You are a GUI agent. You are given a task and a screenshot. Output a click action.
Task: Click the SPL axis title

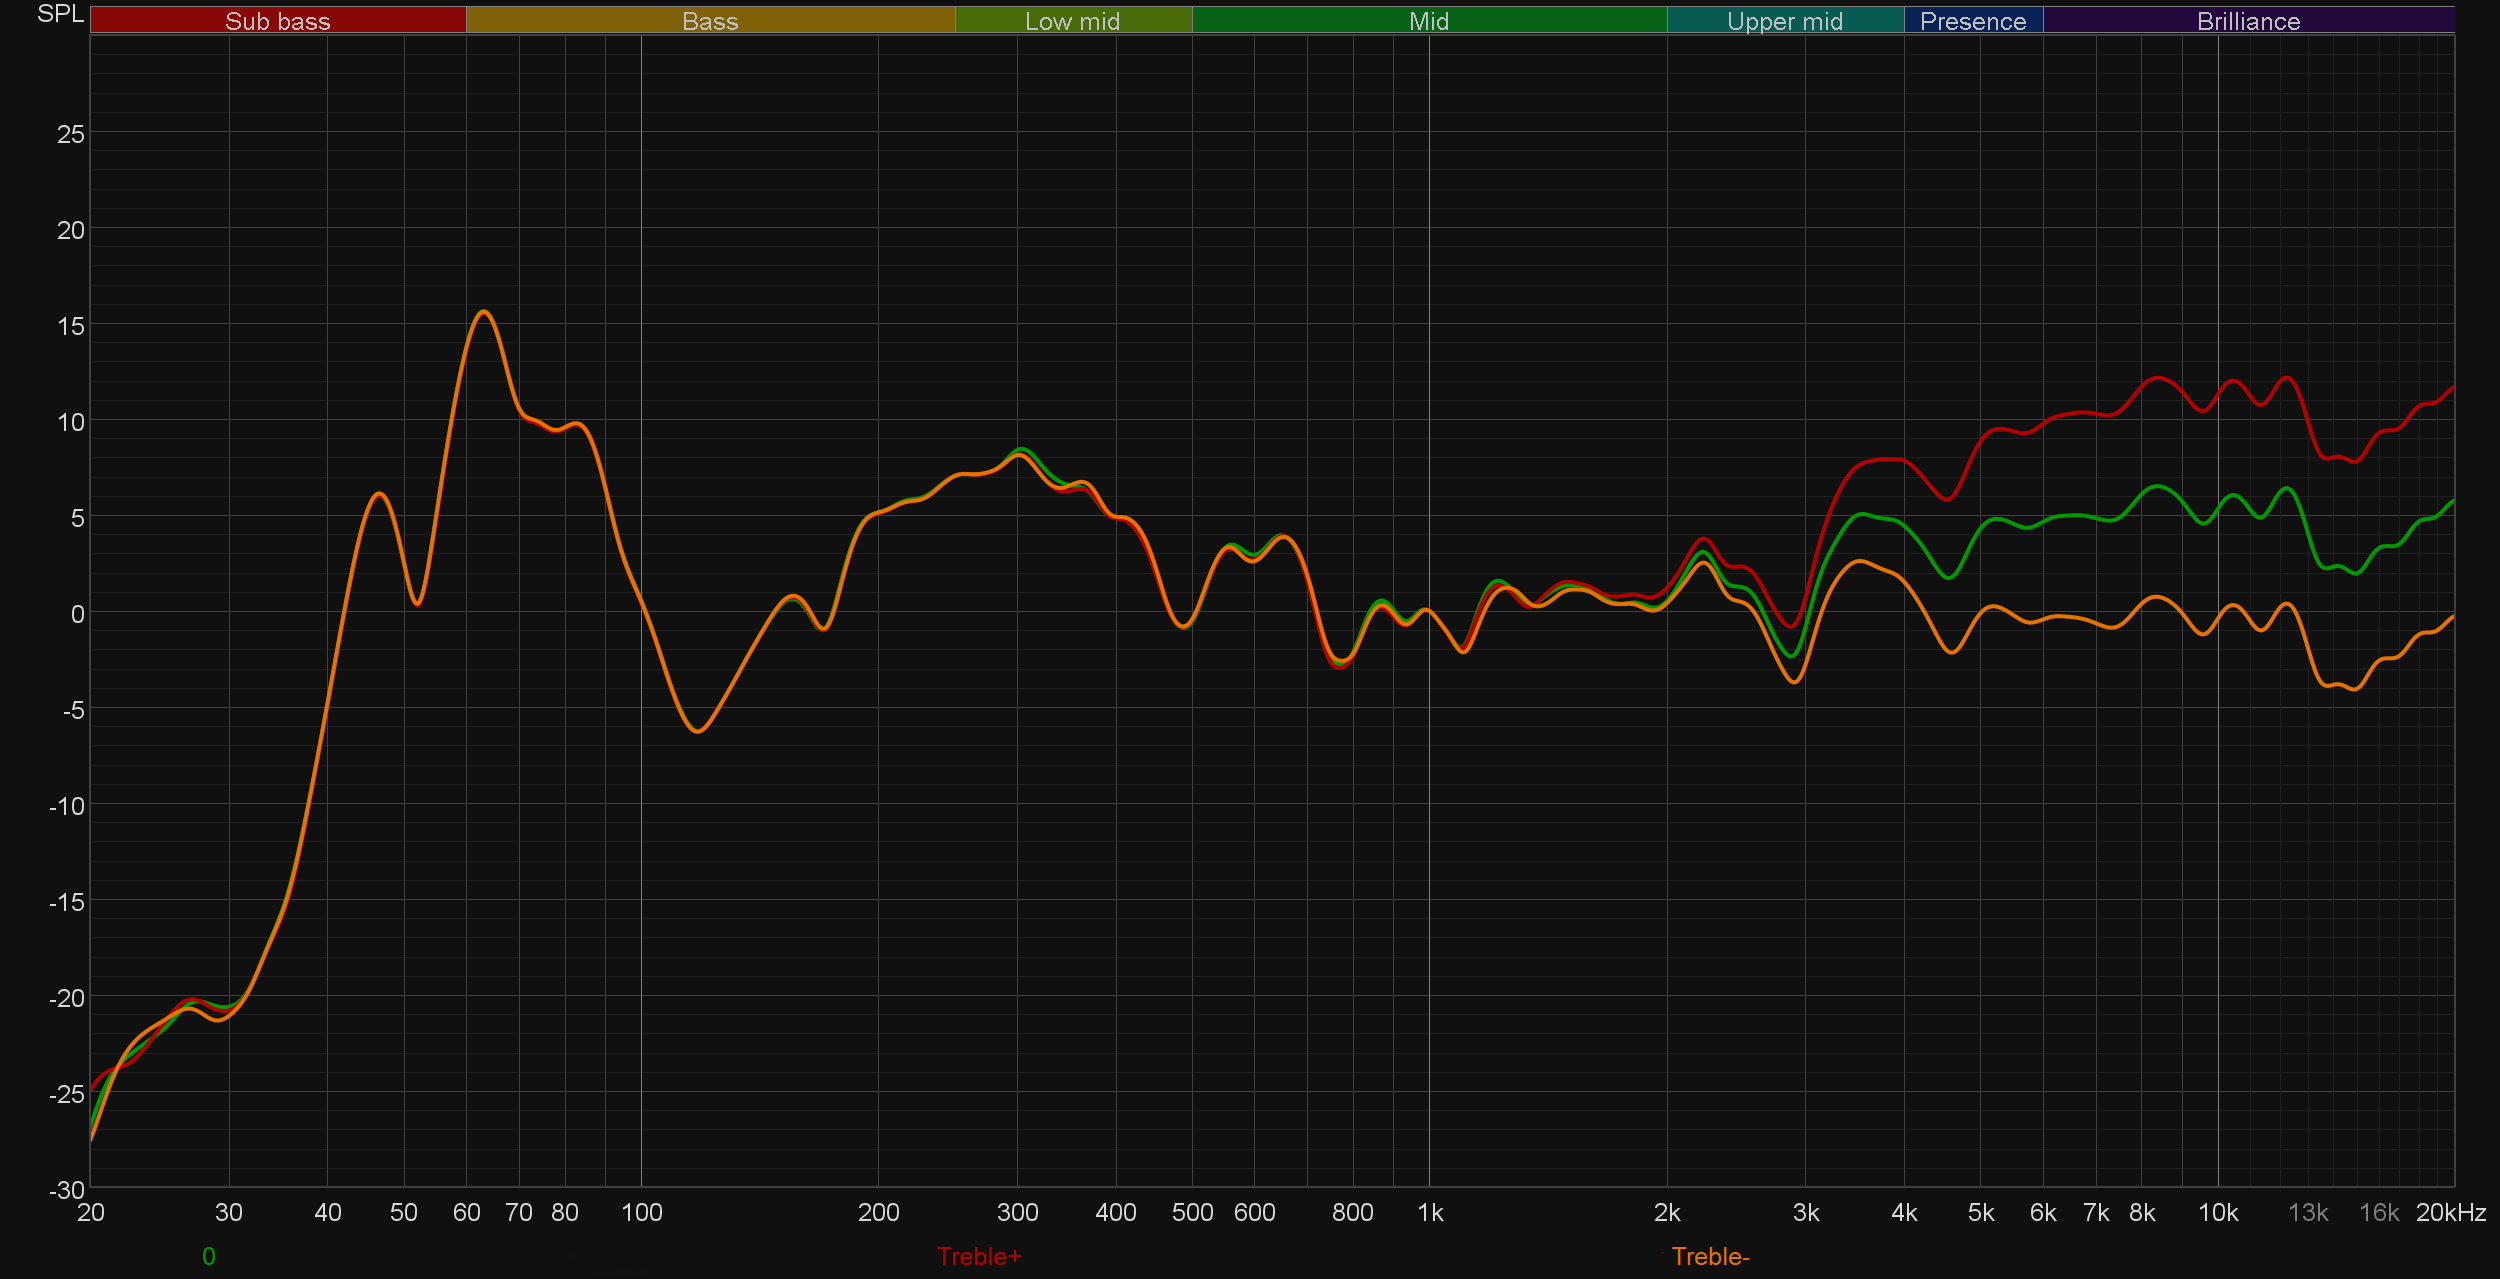pyautogui.click(x=60, y=14)
